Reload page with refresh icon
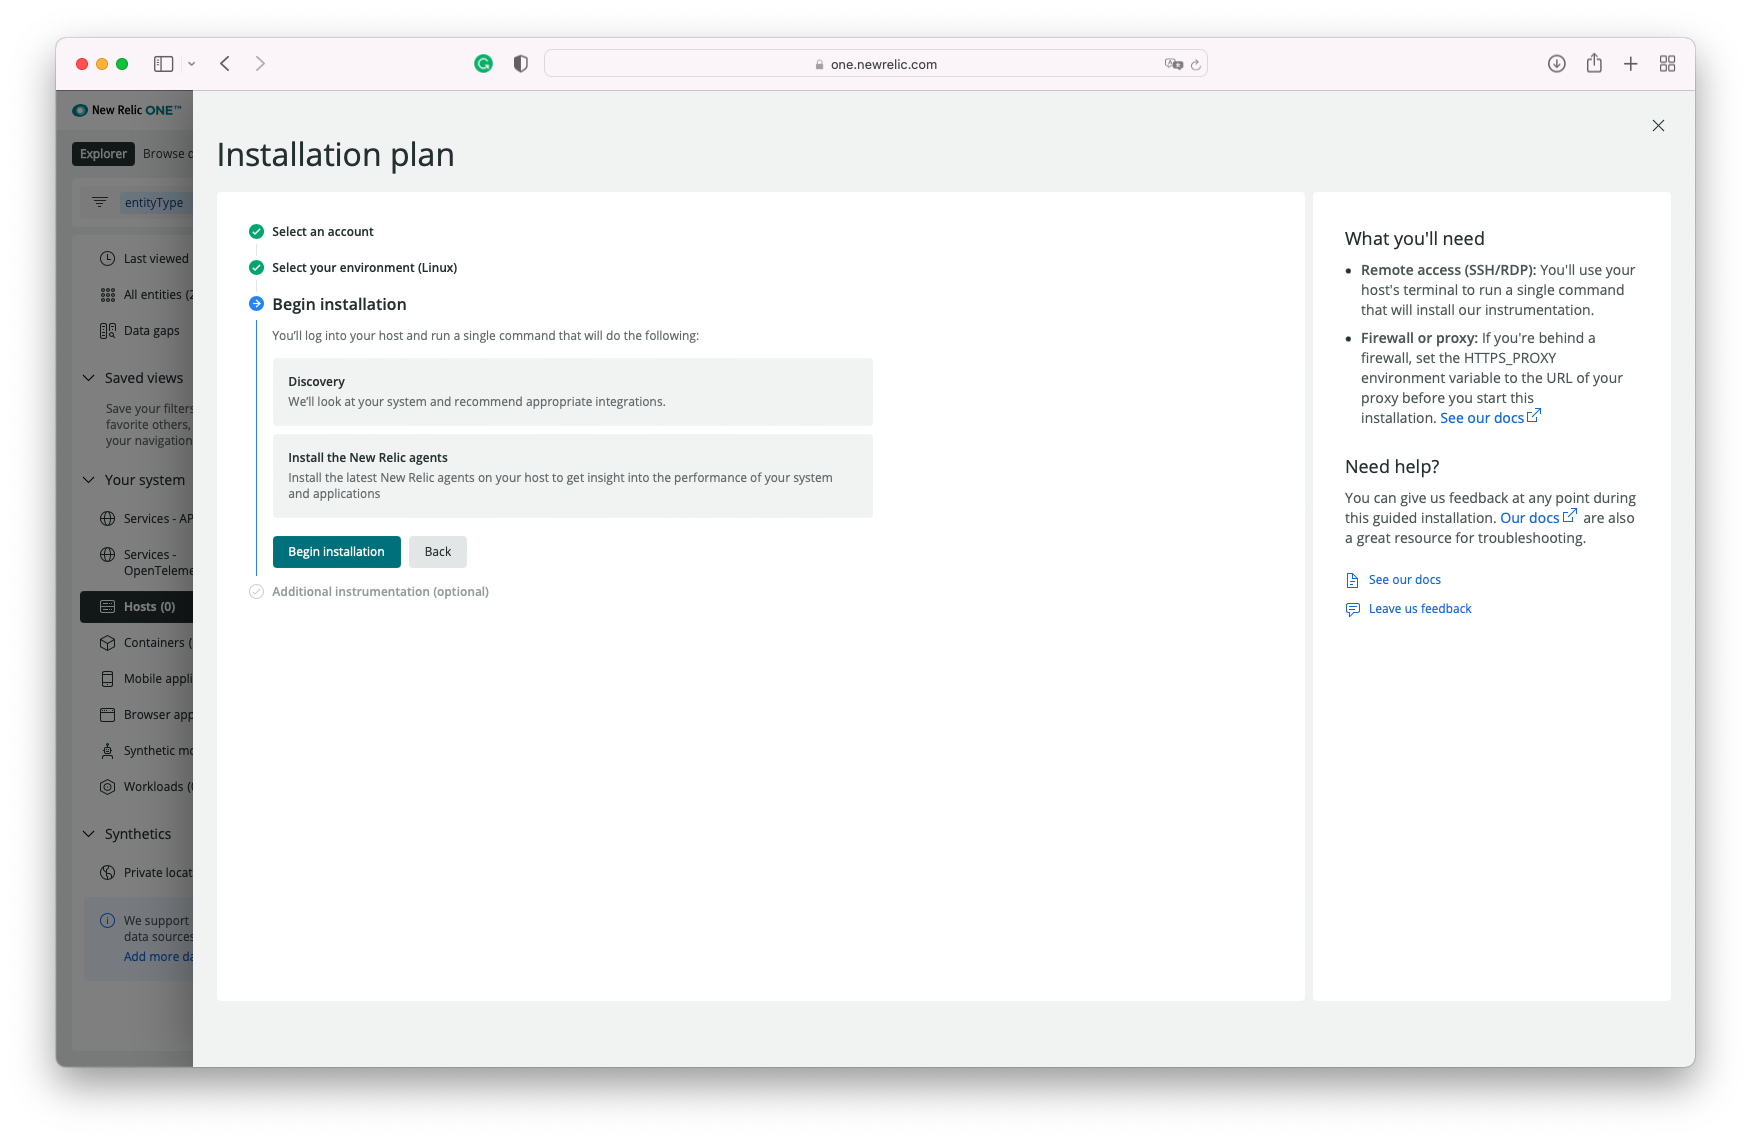The image size is (1751, 1141). point(1196,64)
